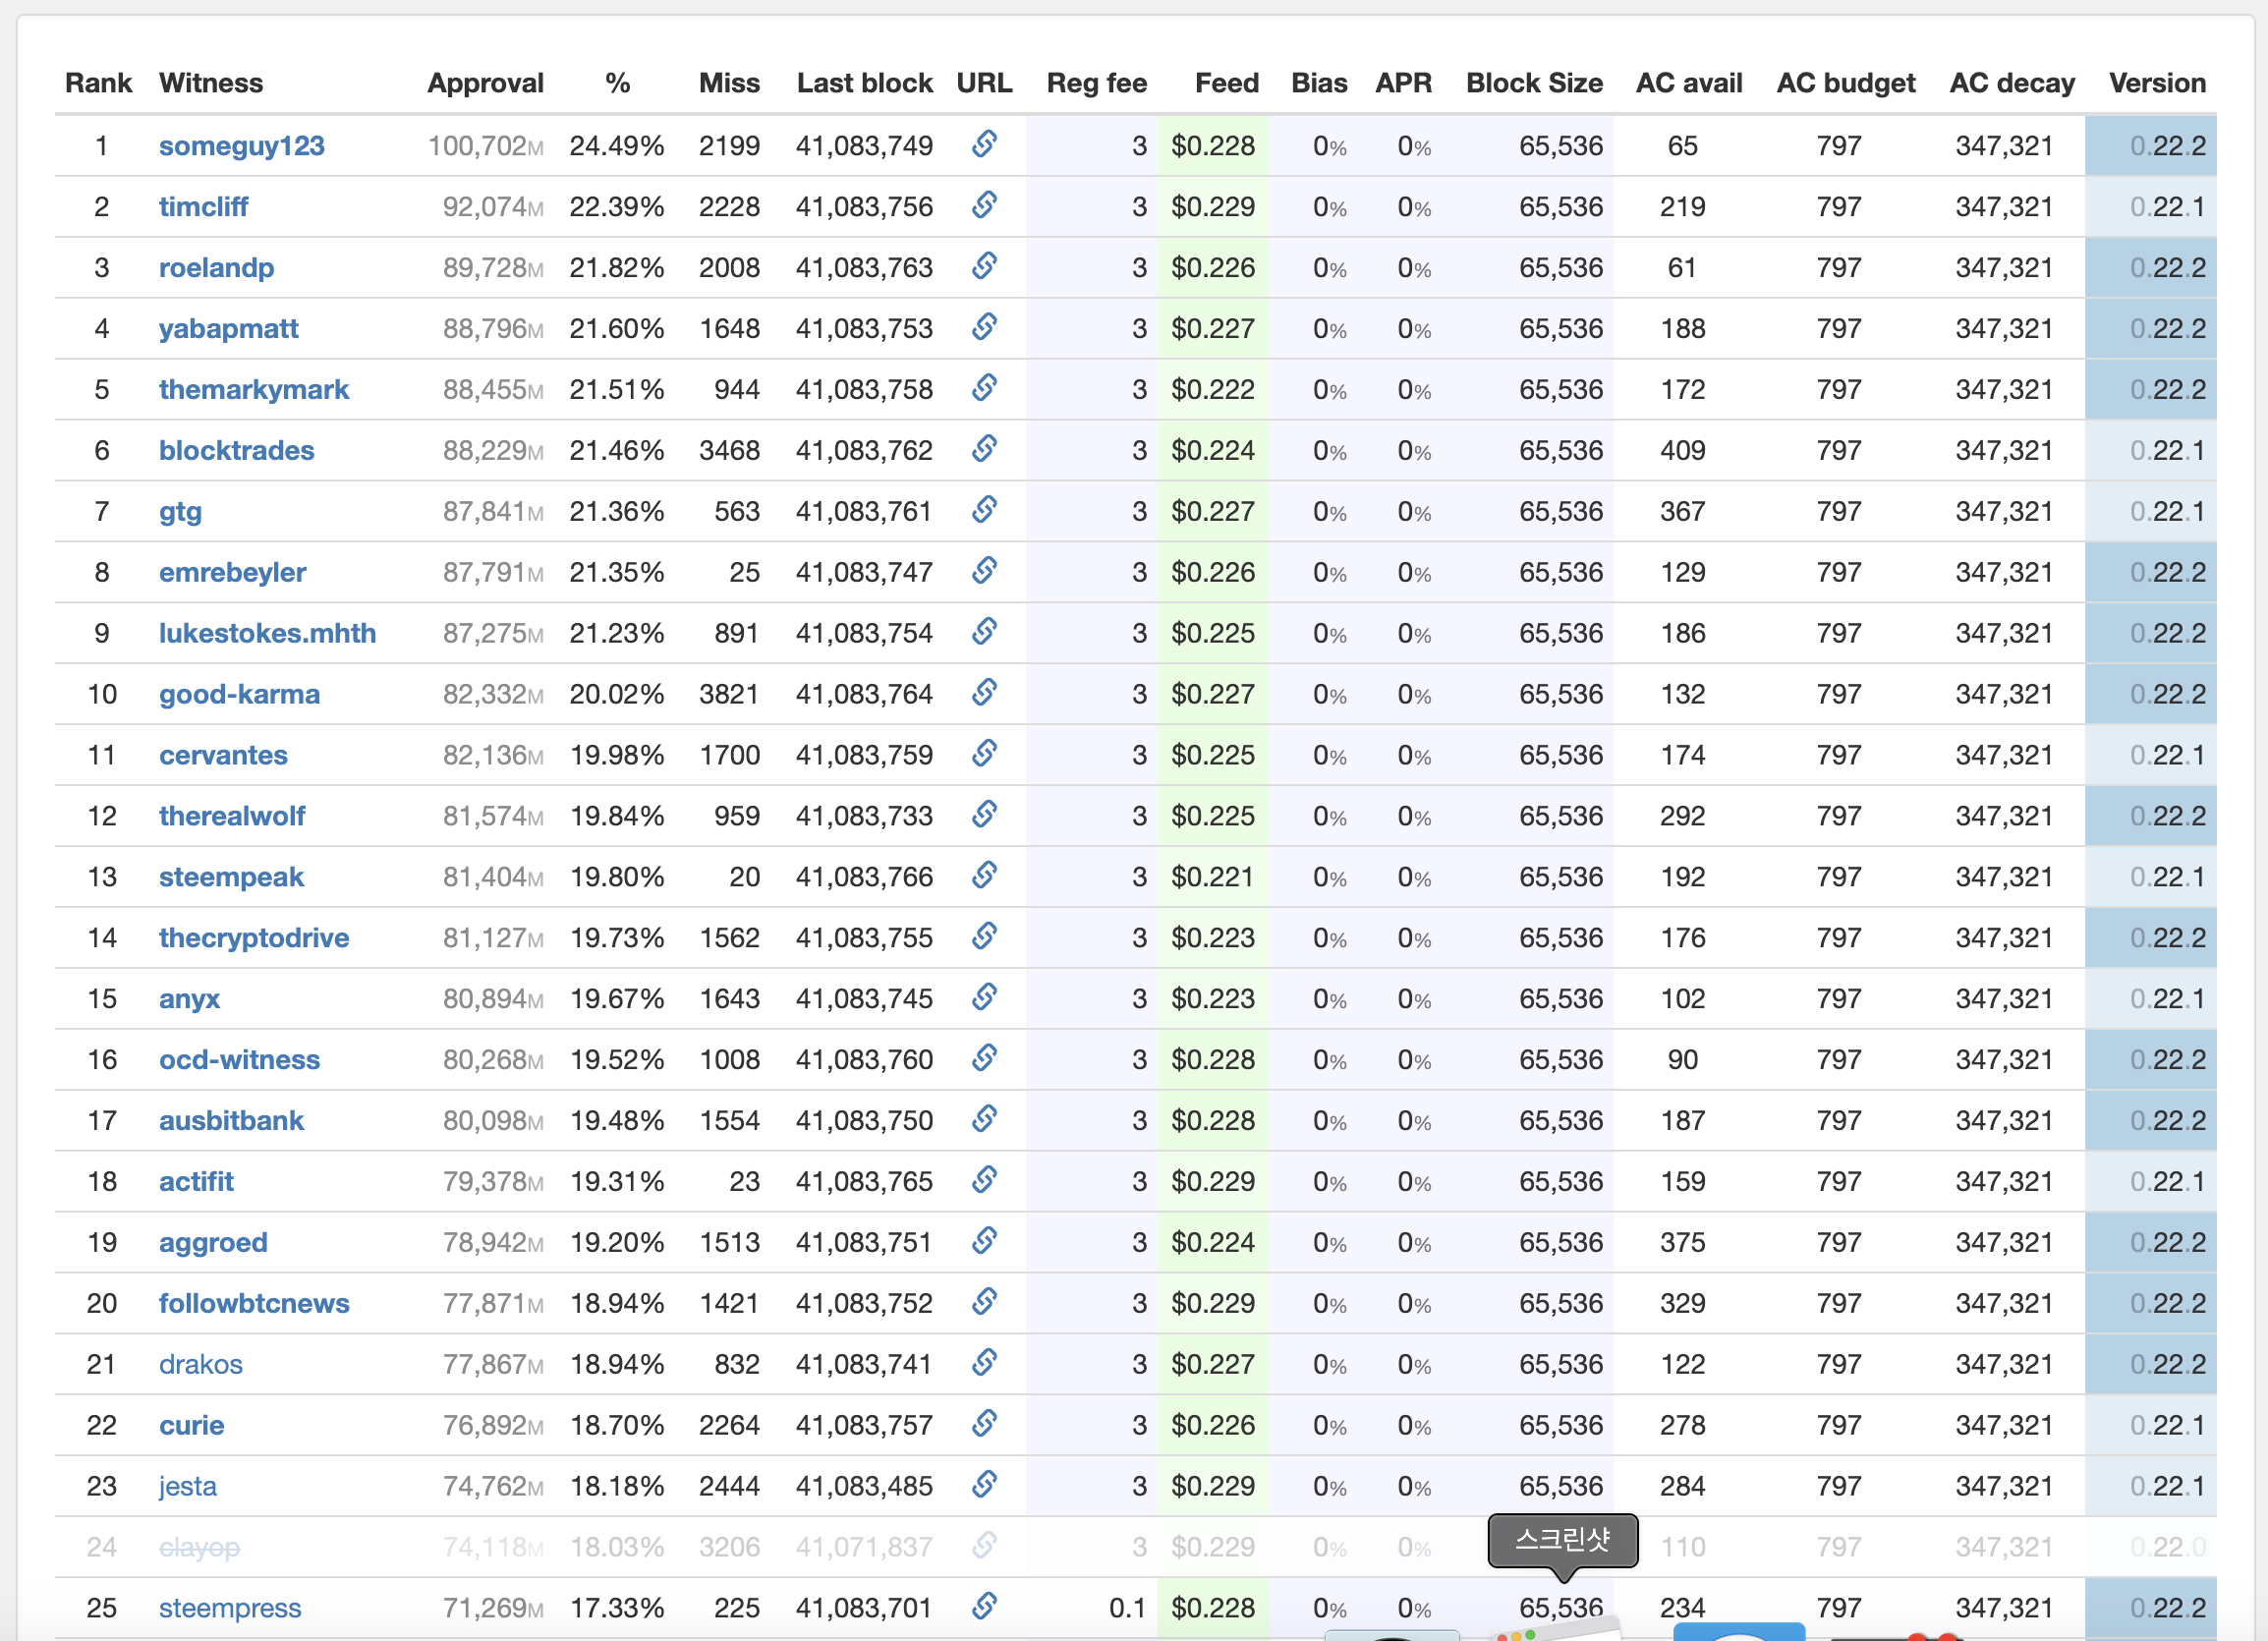This screenshot has width=2268, height=1641.
Task: Open the URL link icon for thecryptodrive
Action: click(x=984, y=937)
